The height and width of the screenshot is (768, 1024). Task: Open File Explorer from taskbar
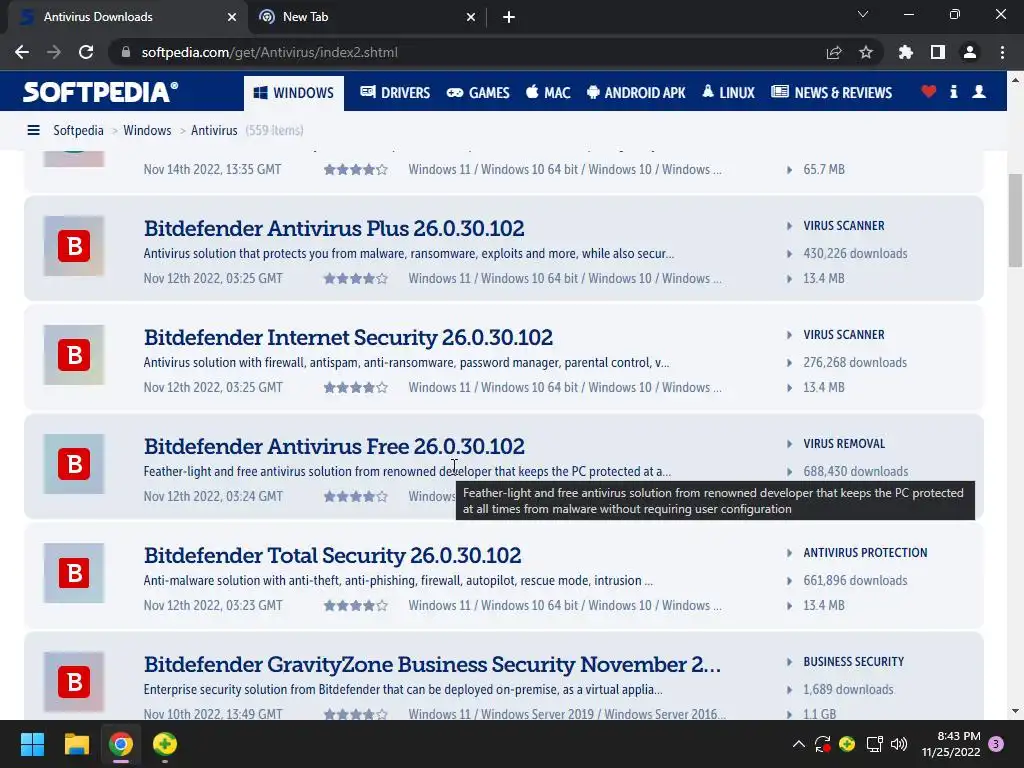click(76, 744)
